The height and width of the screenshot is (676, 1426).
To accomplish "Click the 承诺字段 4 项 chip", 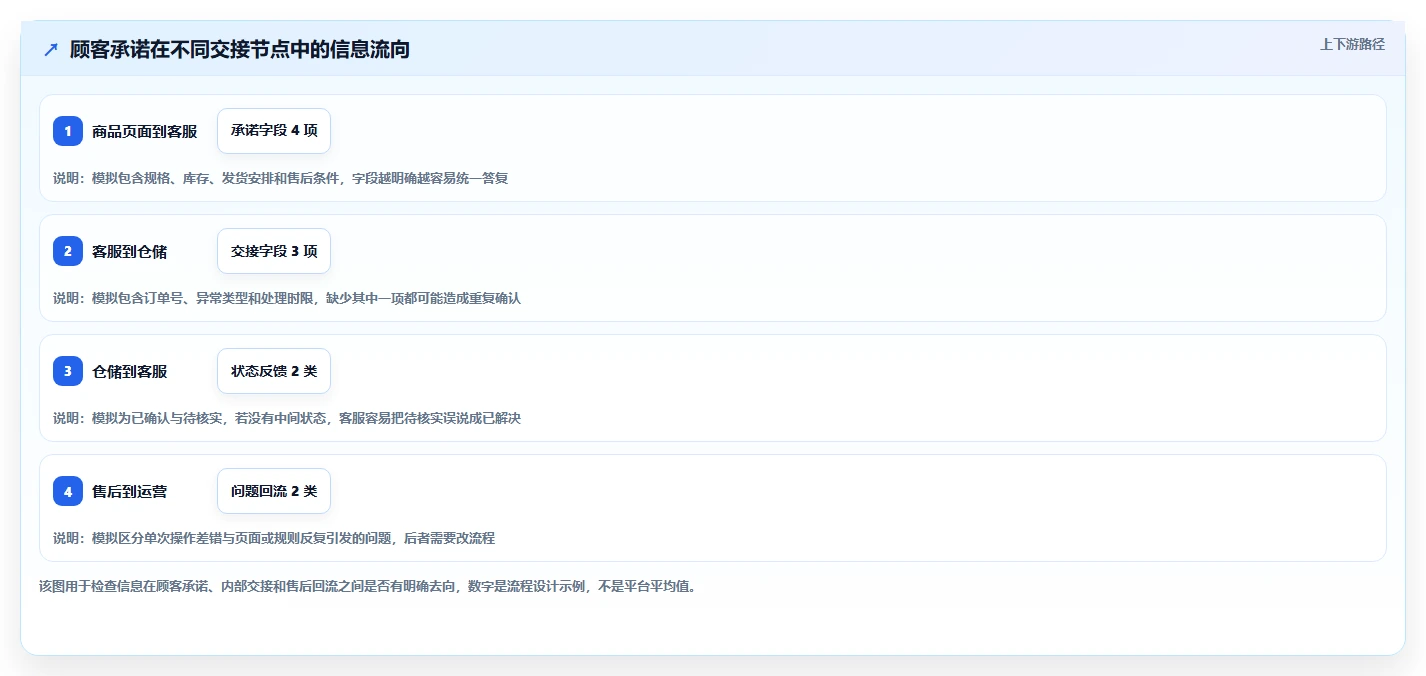I will click(x=274, y=131).
